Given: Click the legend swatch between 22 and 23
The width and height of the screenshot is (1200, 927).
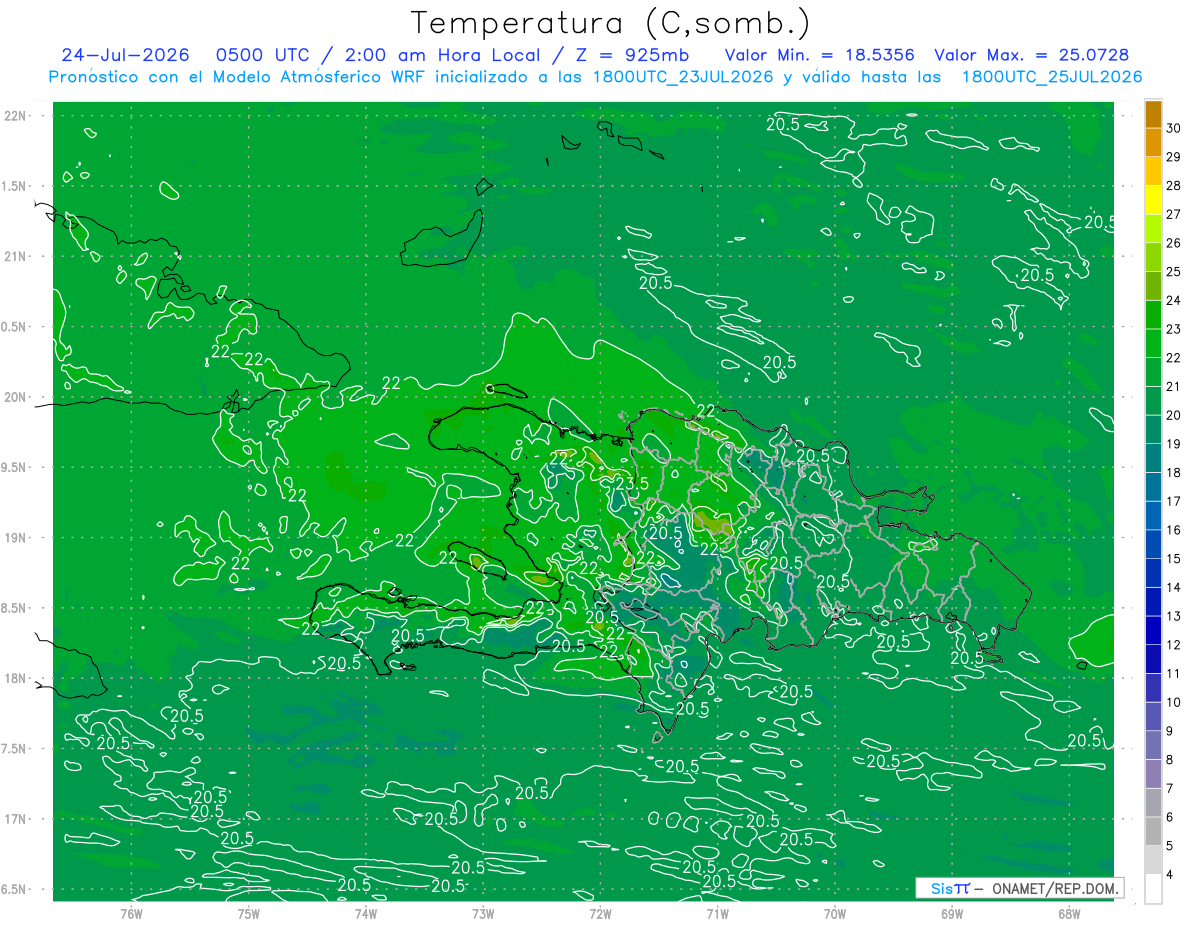Looking at the screenshot, I should point(1153,343).
